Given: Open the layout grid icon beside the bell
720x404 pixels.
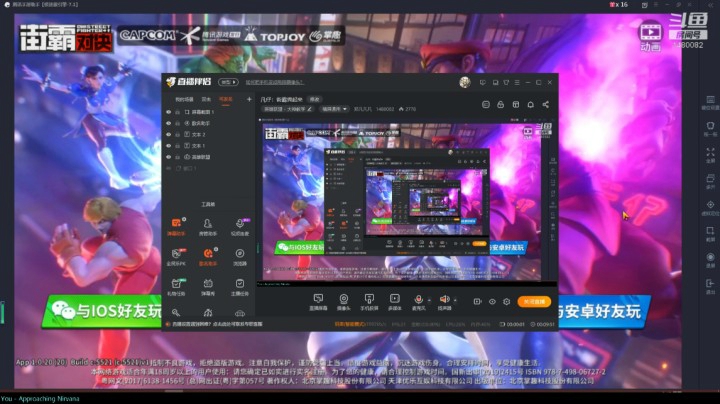Looking at the screenshot, I should pyautogui.click(x=516, y=105).
